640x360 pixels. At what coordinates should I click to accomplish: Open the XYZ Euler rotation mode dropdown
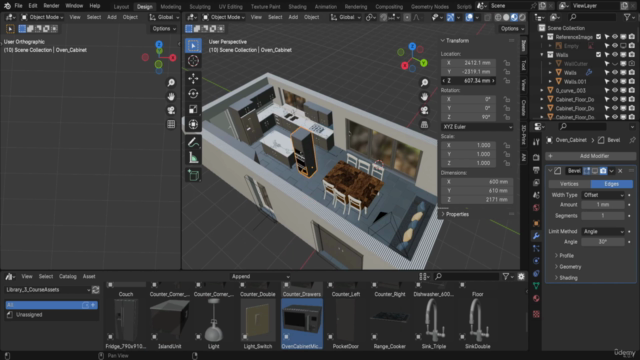click(477, 127)
